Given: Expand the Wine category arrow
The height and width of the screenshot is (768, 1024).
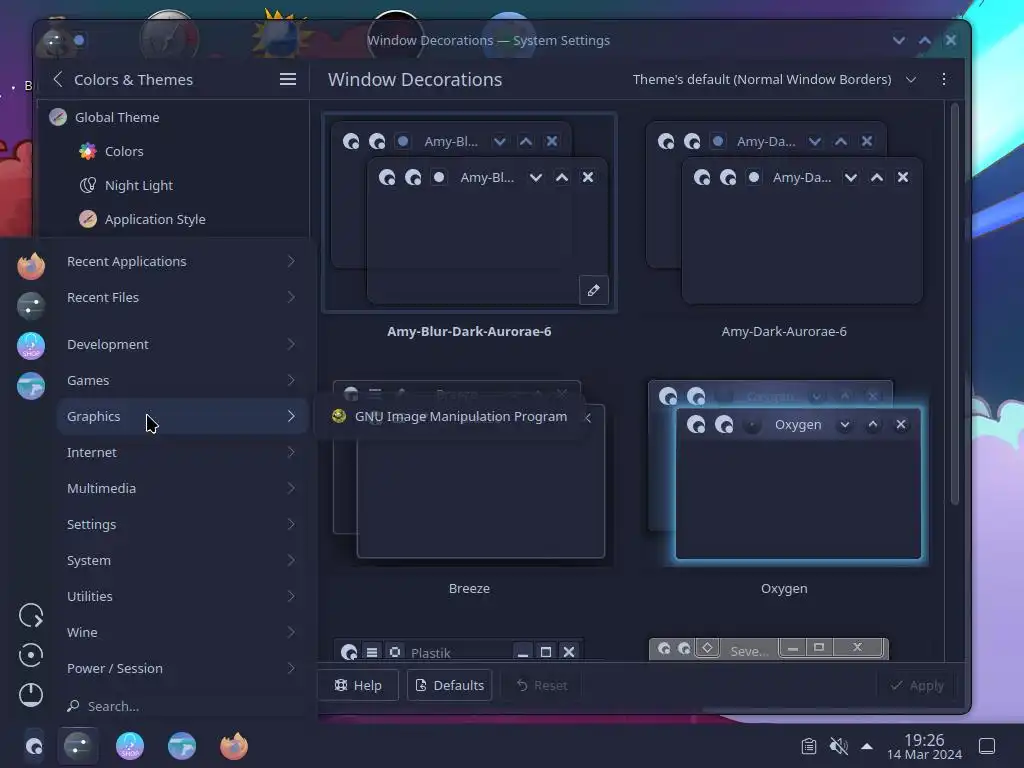Looking at the screenshot, I should coord(291,632).
